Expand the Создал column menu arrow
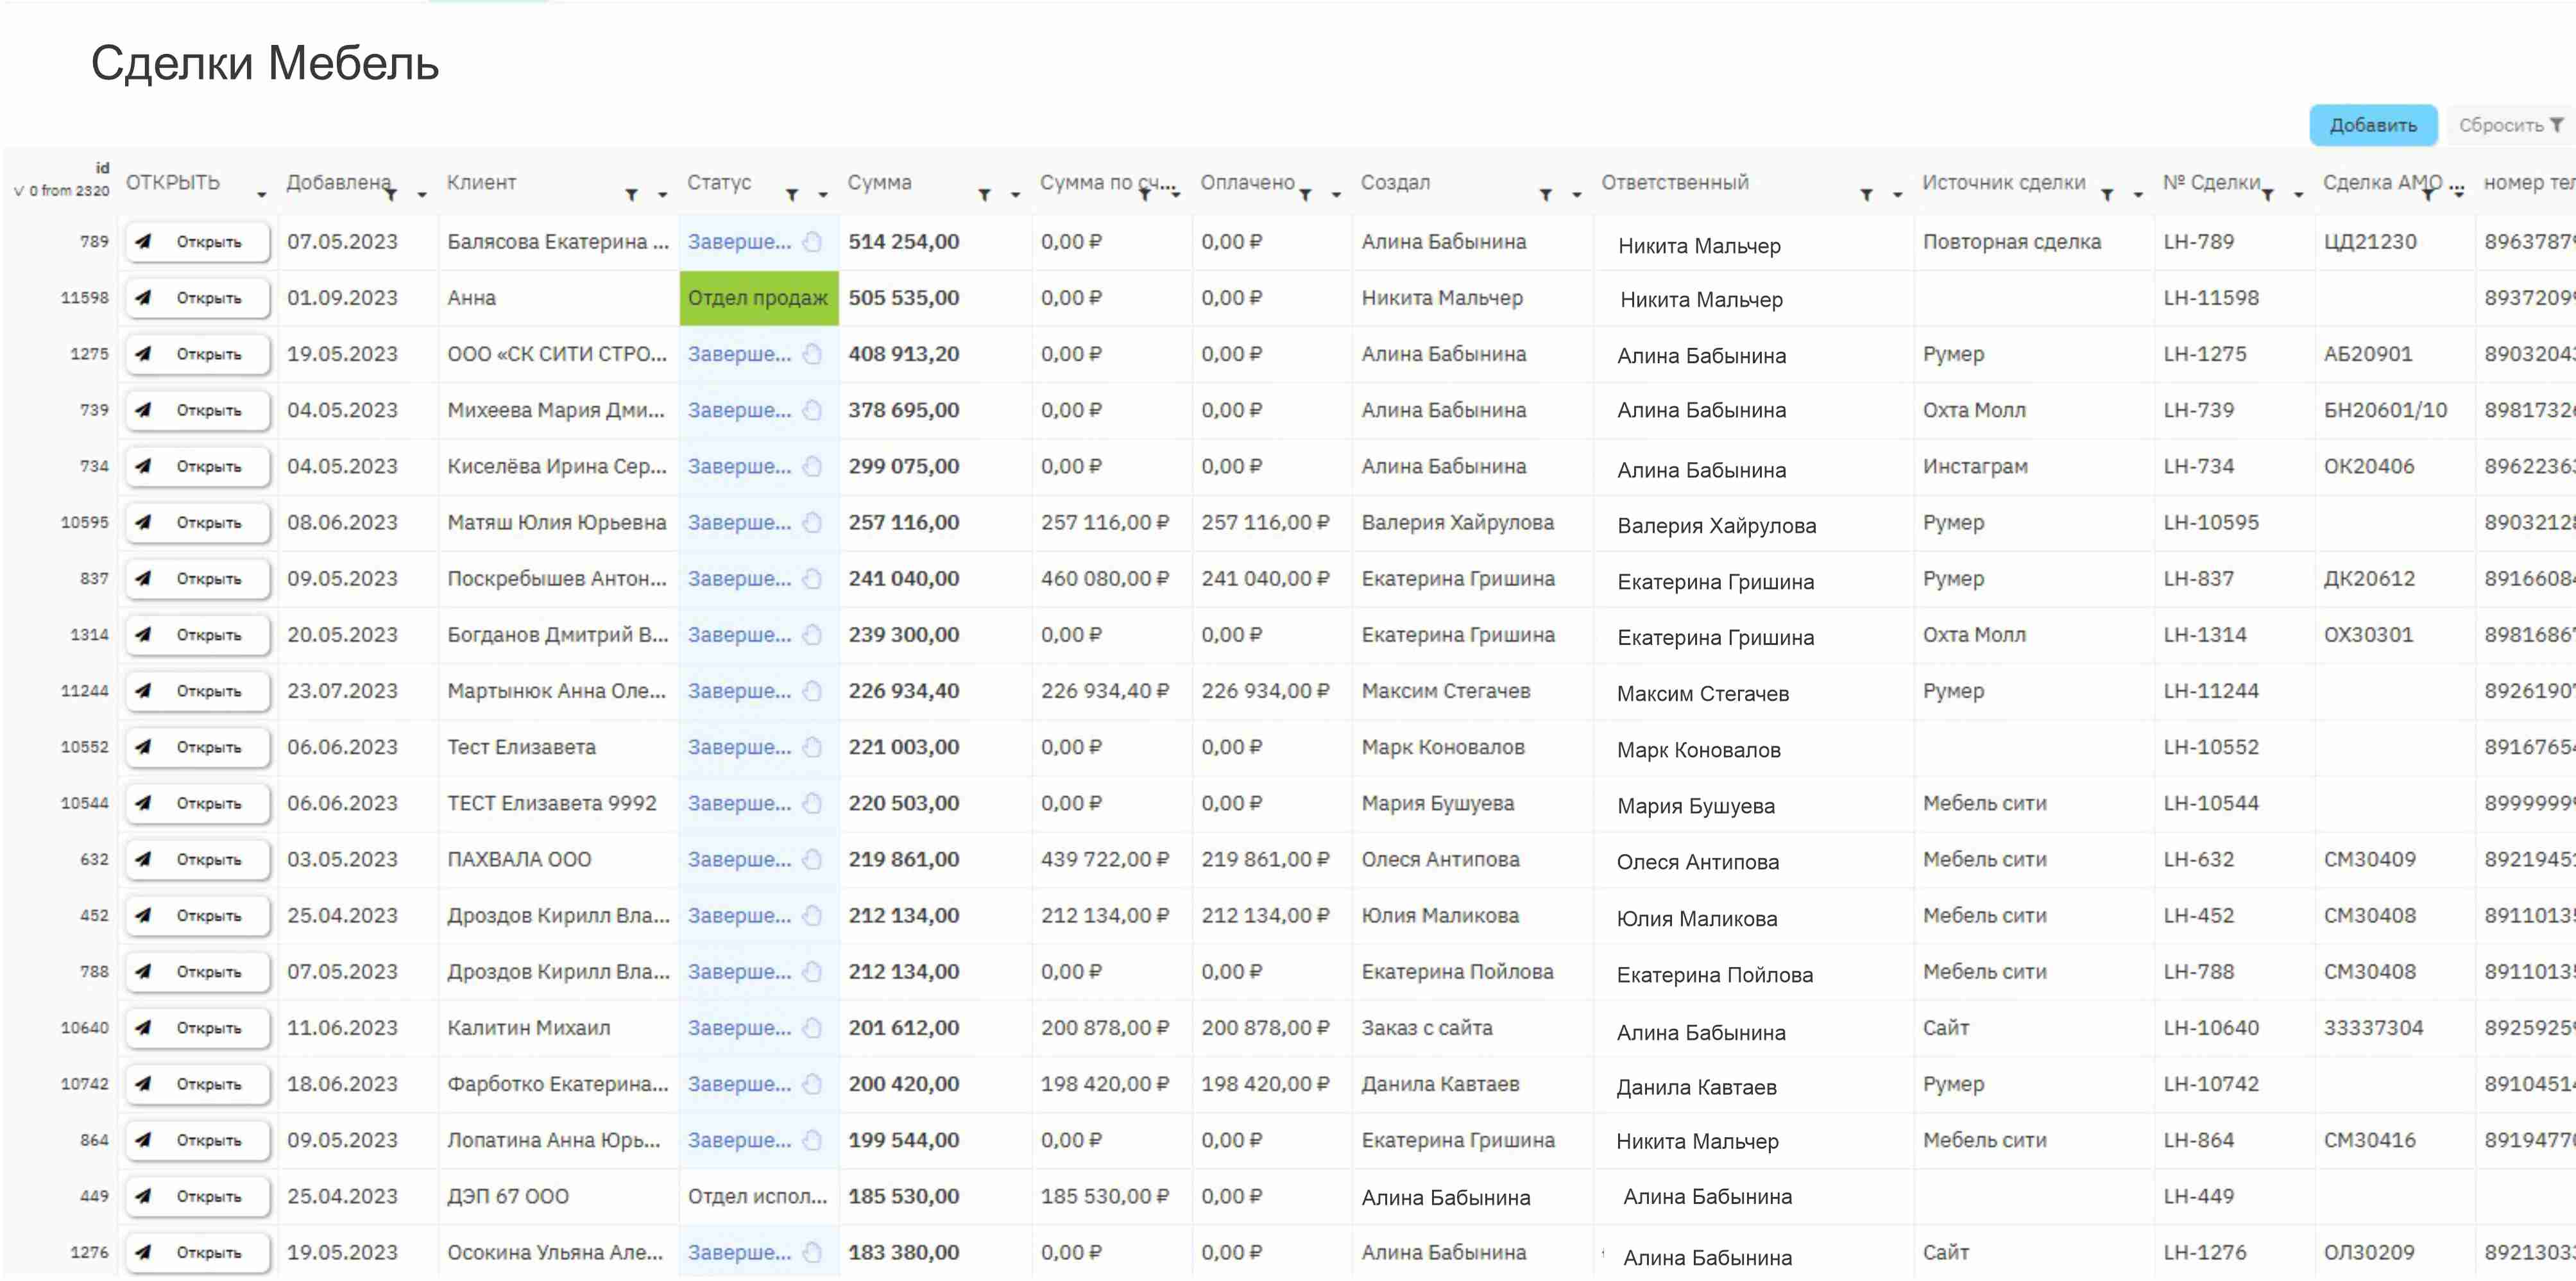This screenshot has height=1281, width=2576. pos(1577,195)
